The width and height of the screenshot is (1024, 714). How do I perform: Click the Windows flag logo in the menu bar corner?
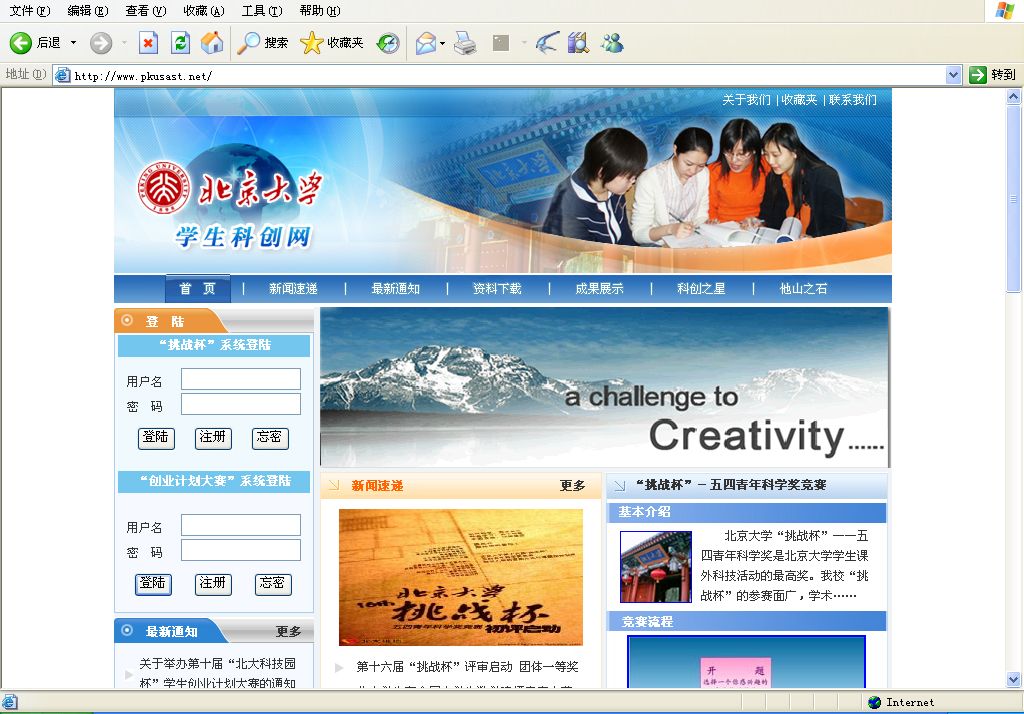[x=1004, y=10]
